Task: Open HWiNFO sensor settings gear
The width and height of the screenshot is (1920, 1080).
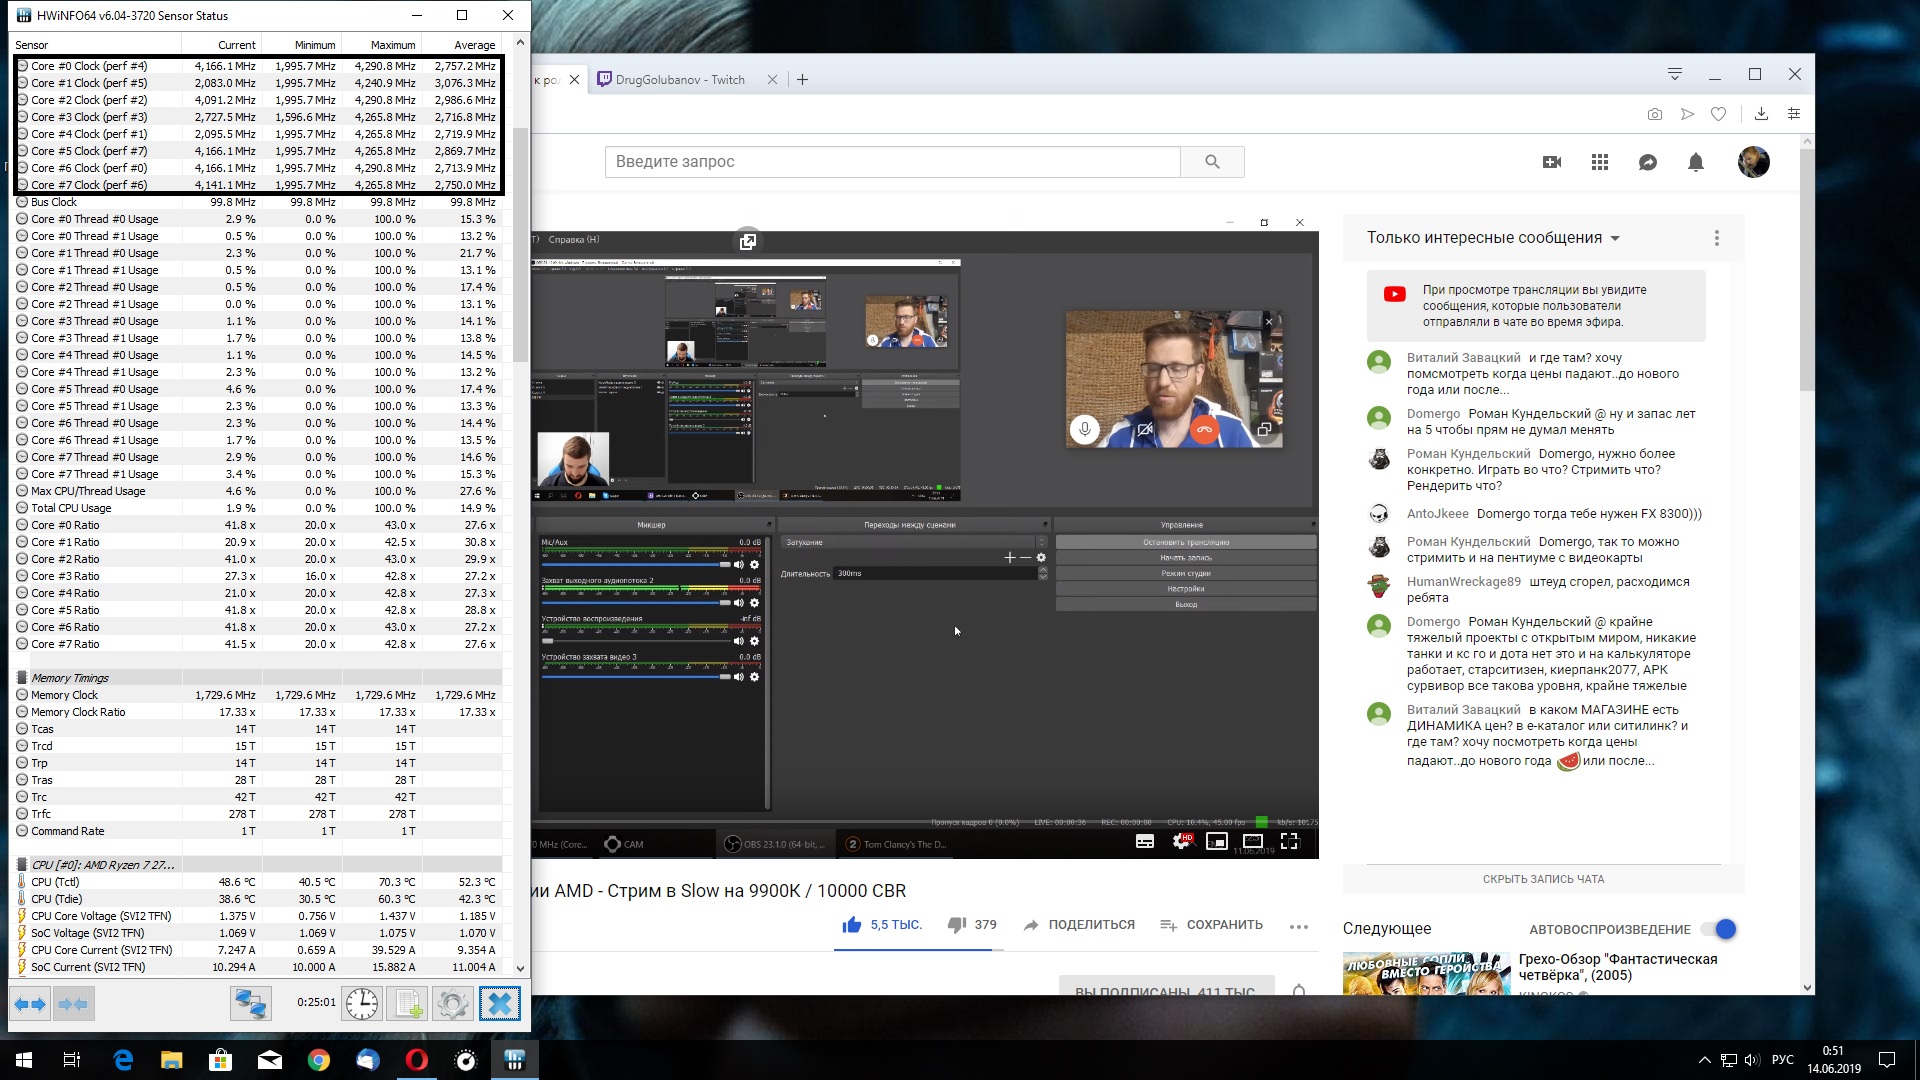Action: (x=452, y=1003)
